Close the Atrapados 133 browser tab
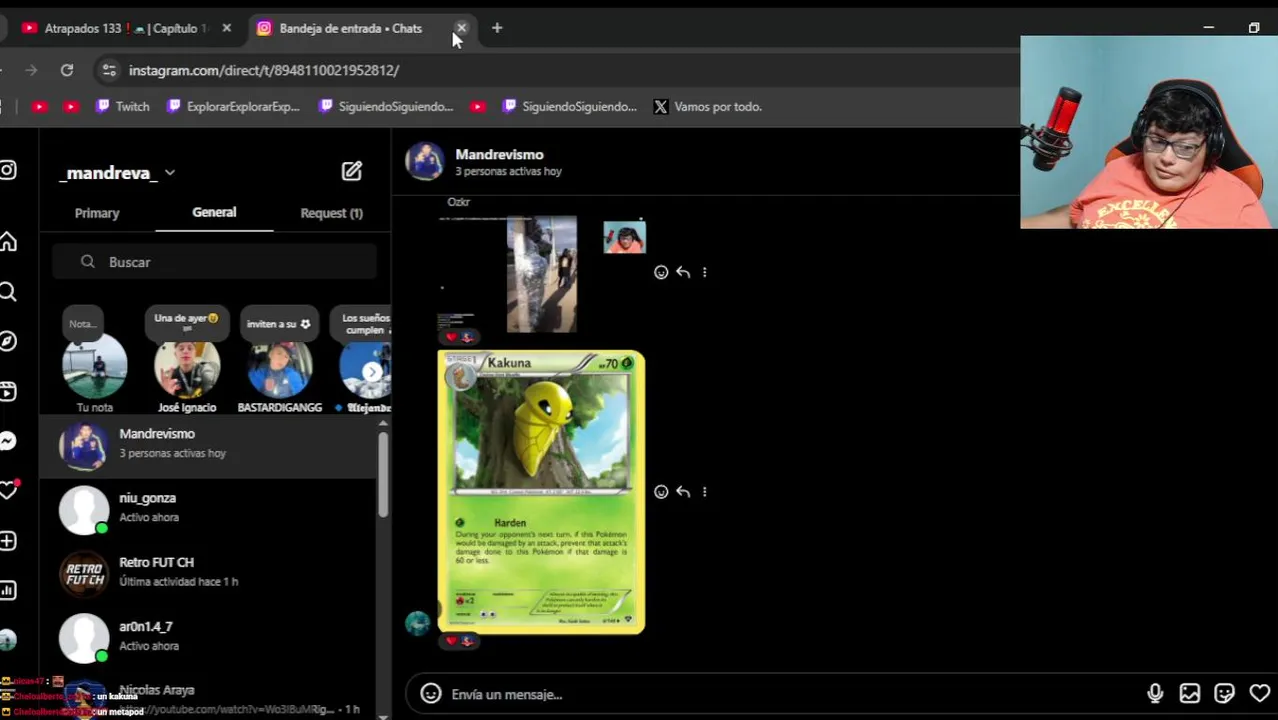Screen dimensions: 1278x720 (x=227, y=28)
